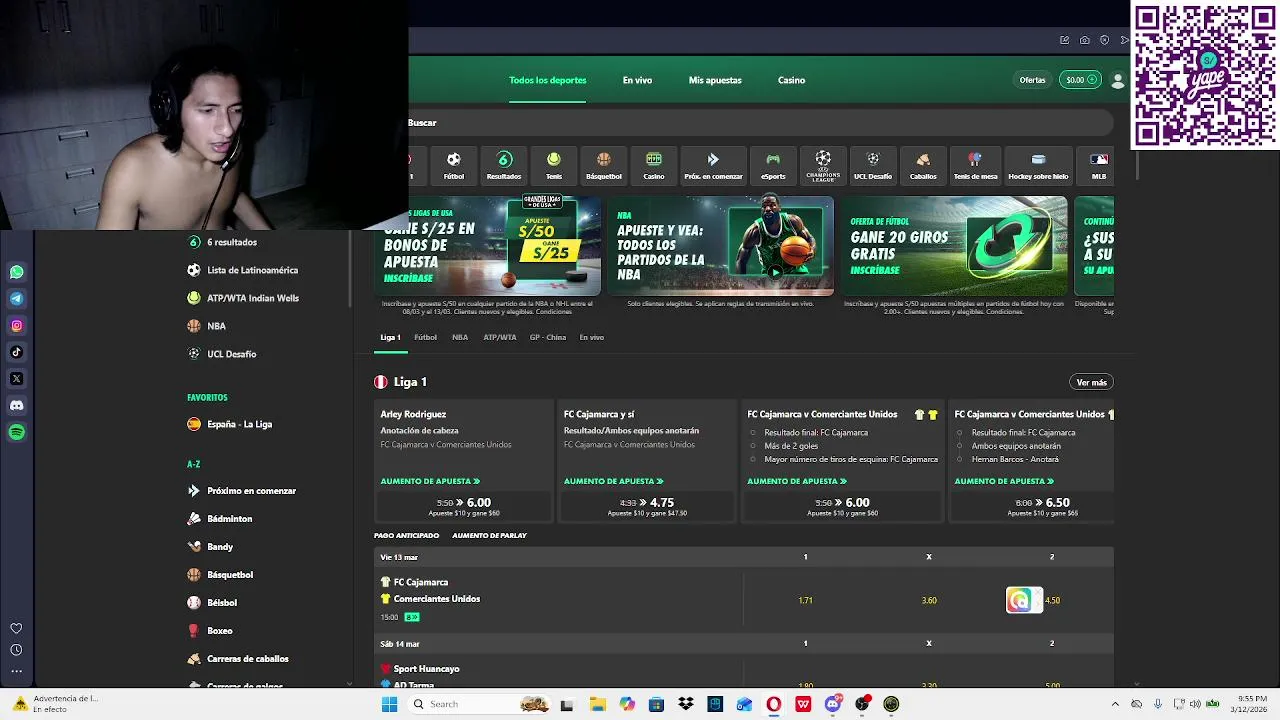Select the Liga 1 filter tab
Screen dimensions: 1280x720
pos(390,337)
